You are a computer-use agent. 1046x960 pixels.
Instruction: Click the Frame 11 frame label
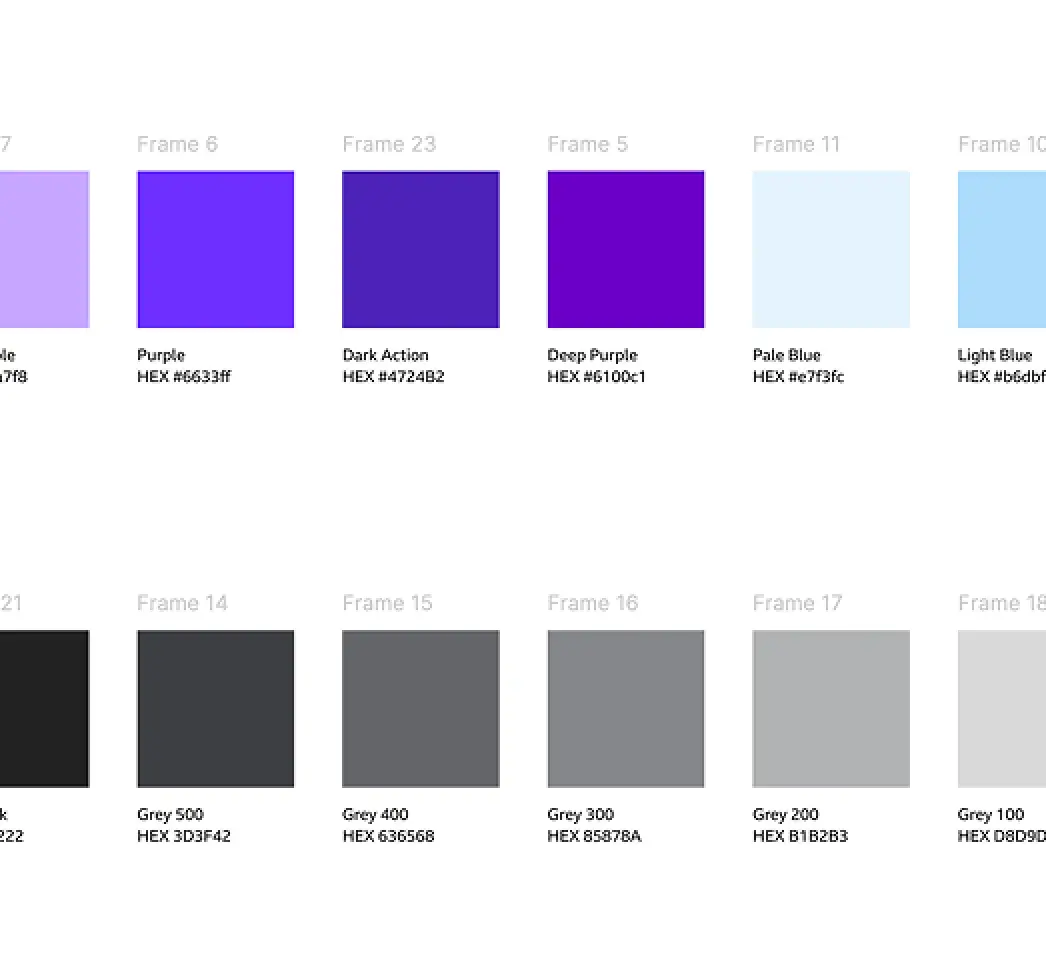(796, 145)
